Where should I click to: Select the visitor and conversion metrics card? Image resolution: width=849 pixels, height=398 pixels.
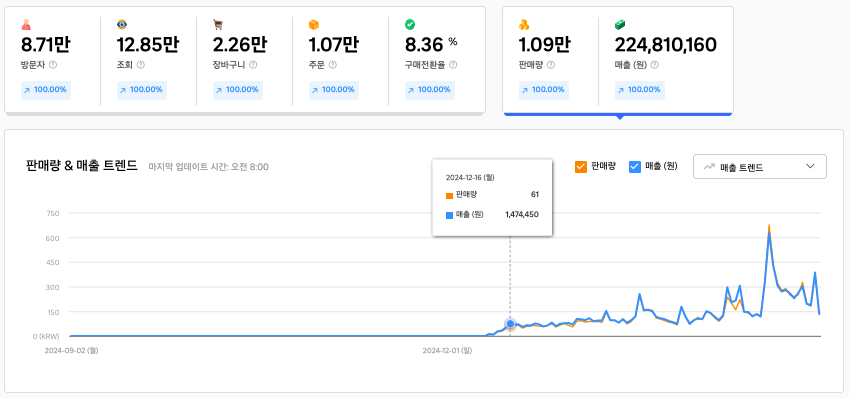pos(245,60)
